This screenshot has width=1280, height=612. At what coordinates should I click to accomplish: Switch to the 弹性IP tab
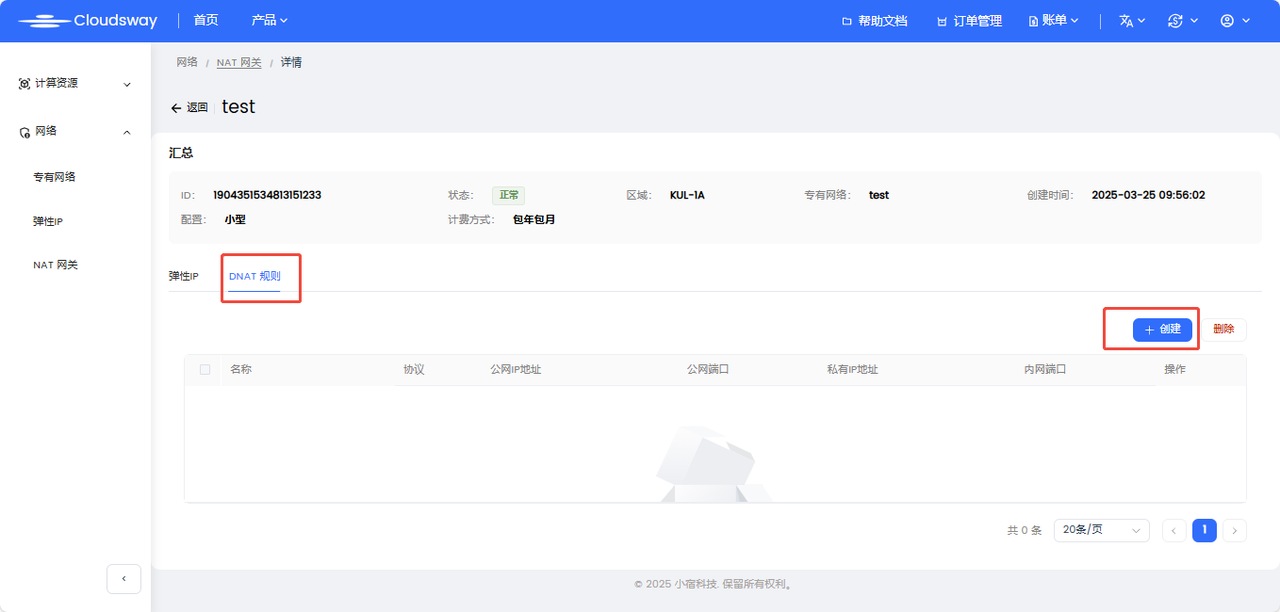[183, 276]
